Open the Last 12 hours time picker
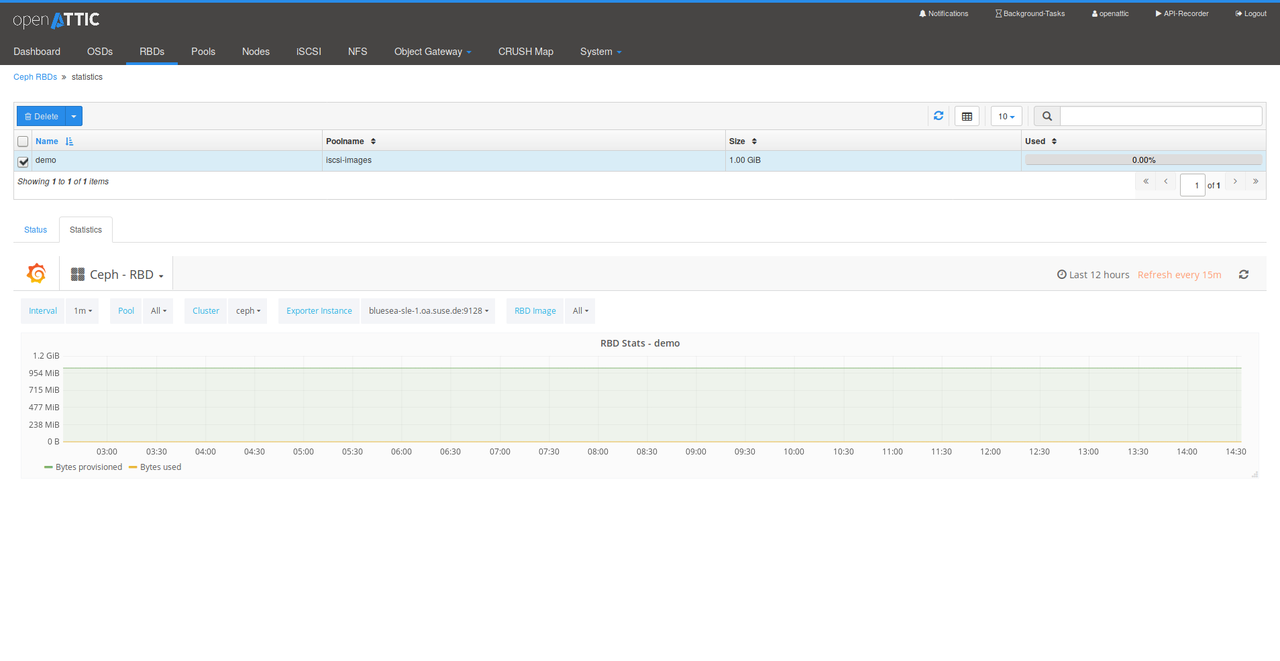This screenshot has width=1280, height=661. point(1093,274)
